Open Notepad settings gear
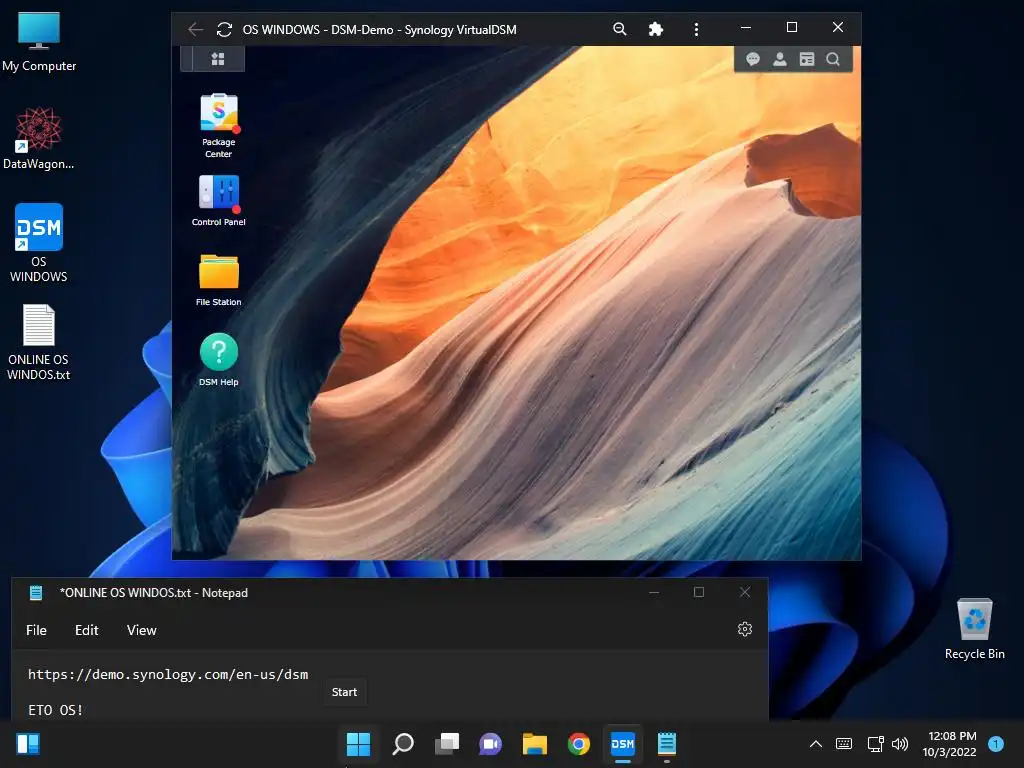 click(744, 629)
